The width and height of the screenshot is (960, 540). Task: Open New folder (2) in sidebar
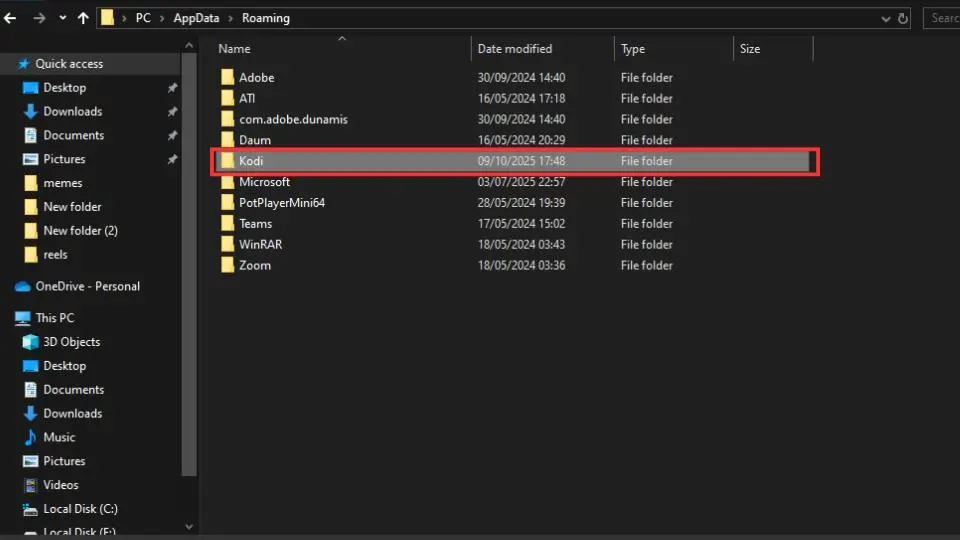[80, 231]
